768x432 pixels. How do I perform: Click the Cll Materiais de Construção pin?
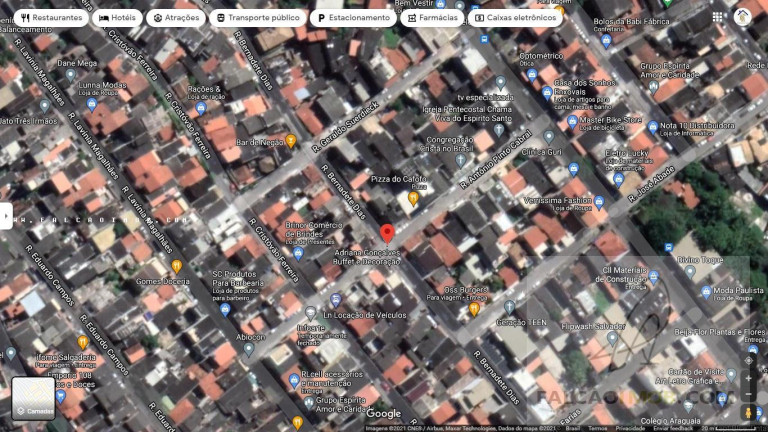(x=654, y=278)
